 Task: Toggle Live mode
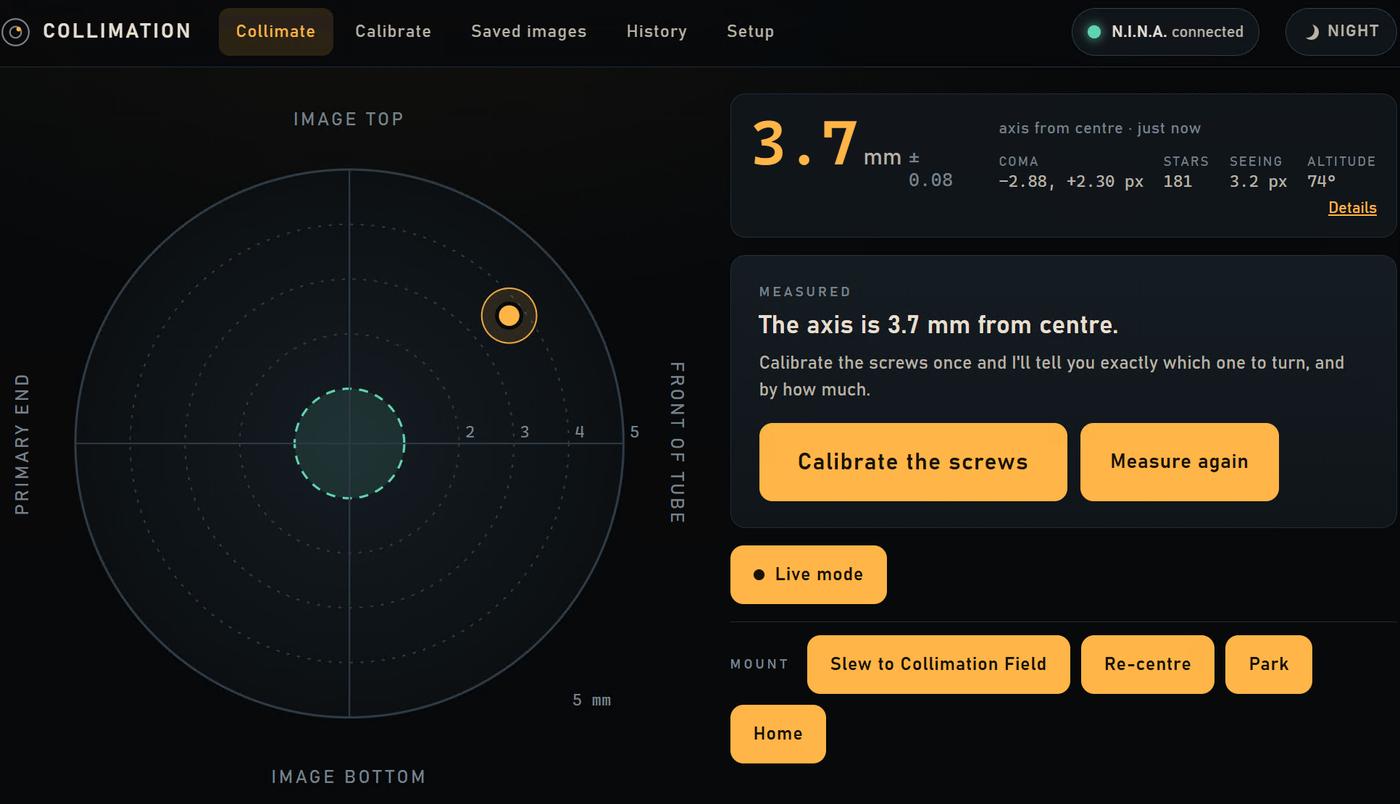tap(808, 574)
